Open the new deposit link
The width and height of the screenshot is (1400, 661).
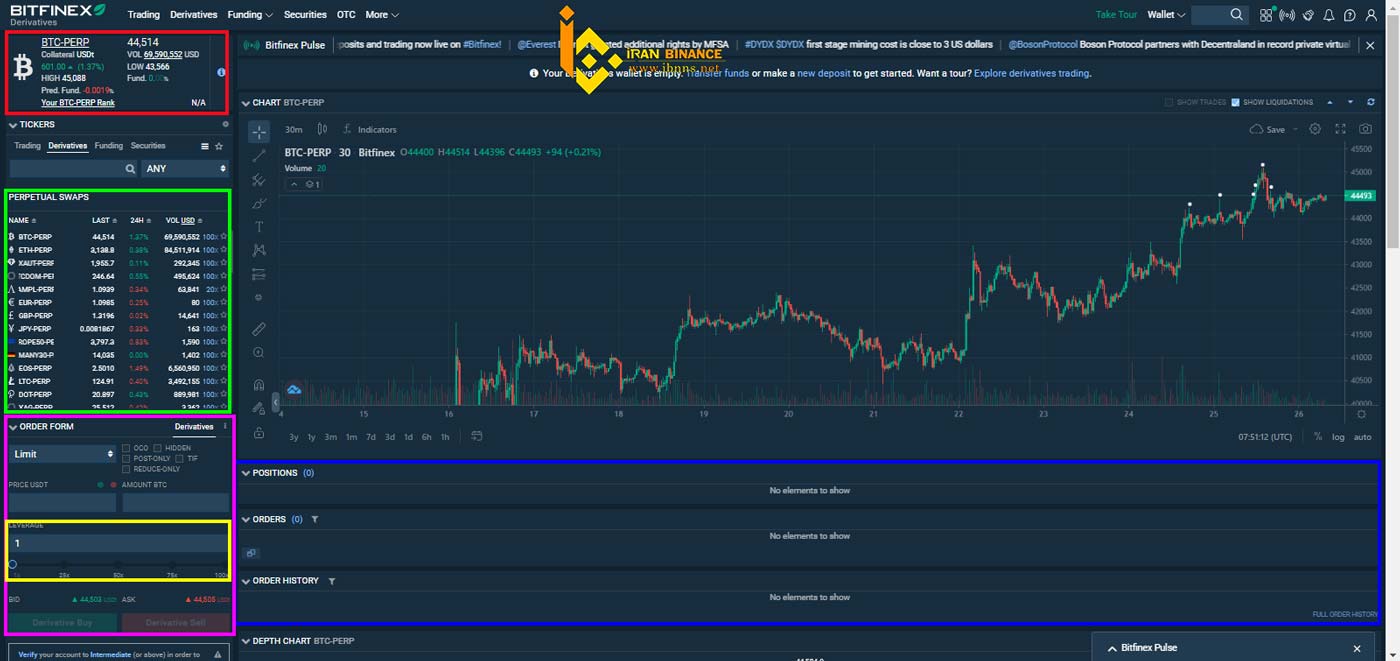pos(823,73)
